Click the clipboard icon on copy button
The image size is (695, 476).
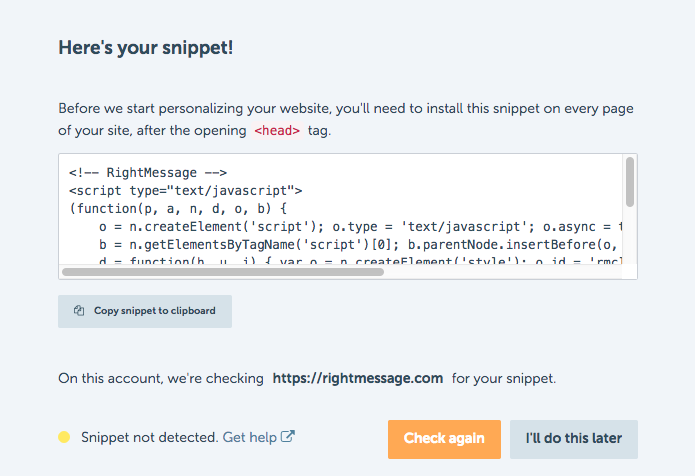tap(79, 311)
